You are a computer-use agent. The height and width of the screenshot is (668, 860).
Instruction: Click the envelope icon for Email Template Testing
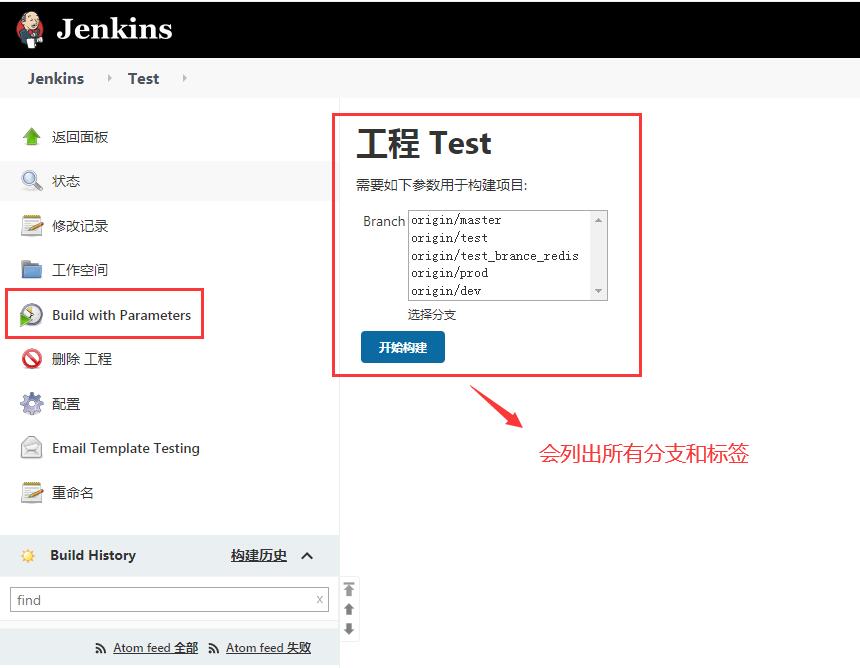(x=31, y=448)
